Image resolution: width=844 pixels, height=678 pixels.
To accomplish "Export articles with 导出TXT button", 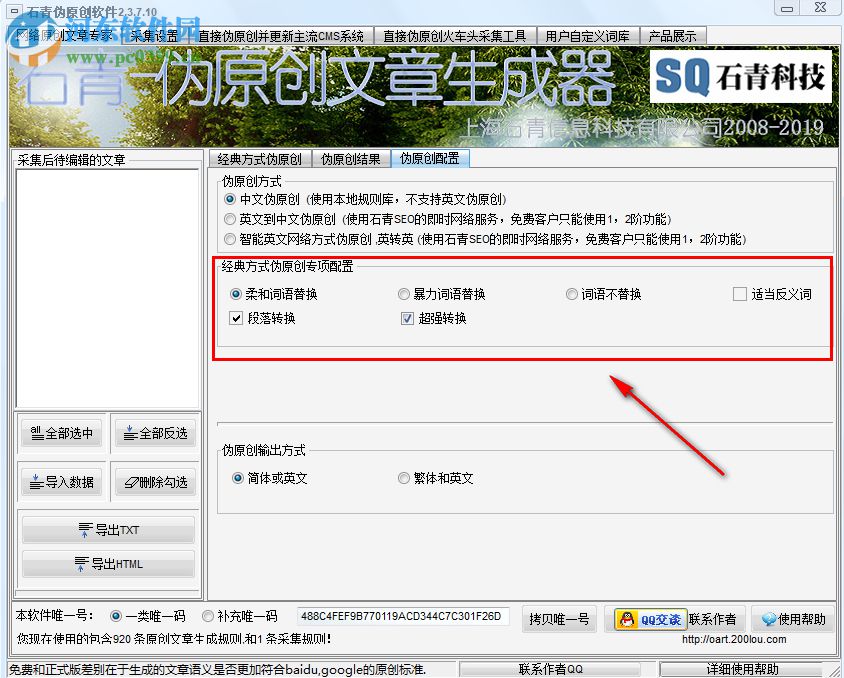I will click(x=108, y=530).
